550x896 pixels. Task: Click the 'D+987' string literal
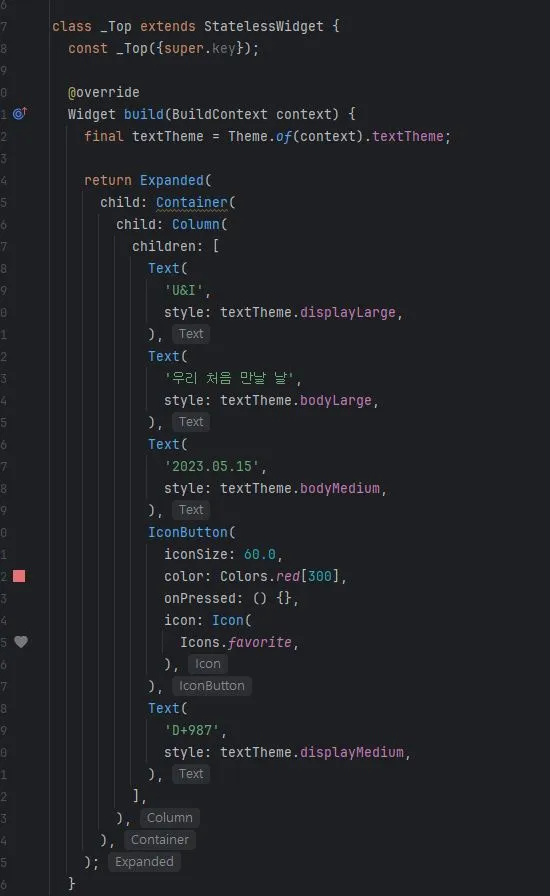192,730
